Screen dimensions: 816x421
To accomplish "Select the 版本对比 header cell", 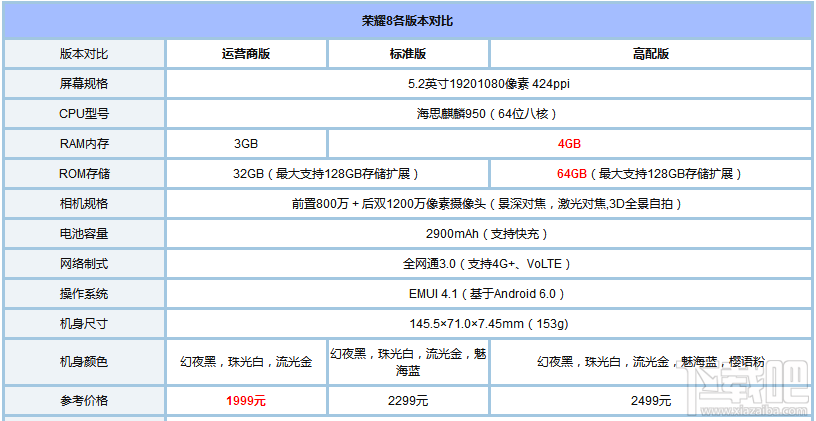I will [x=84, y=54].
